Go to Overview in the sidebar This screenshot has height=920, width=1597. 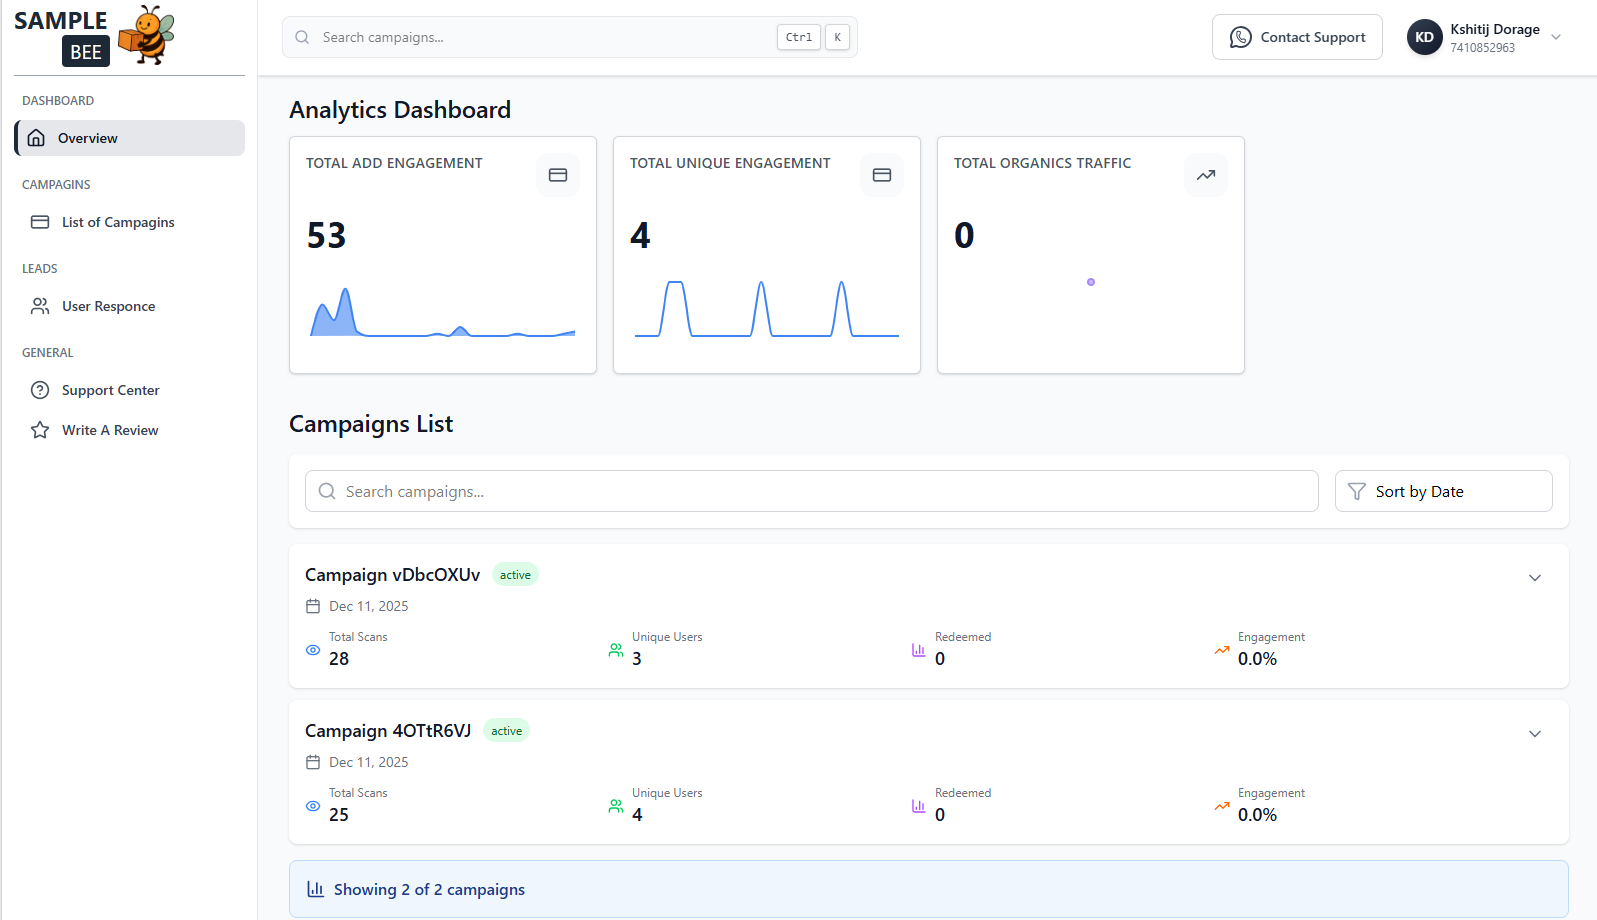click(130, 138)
